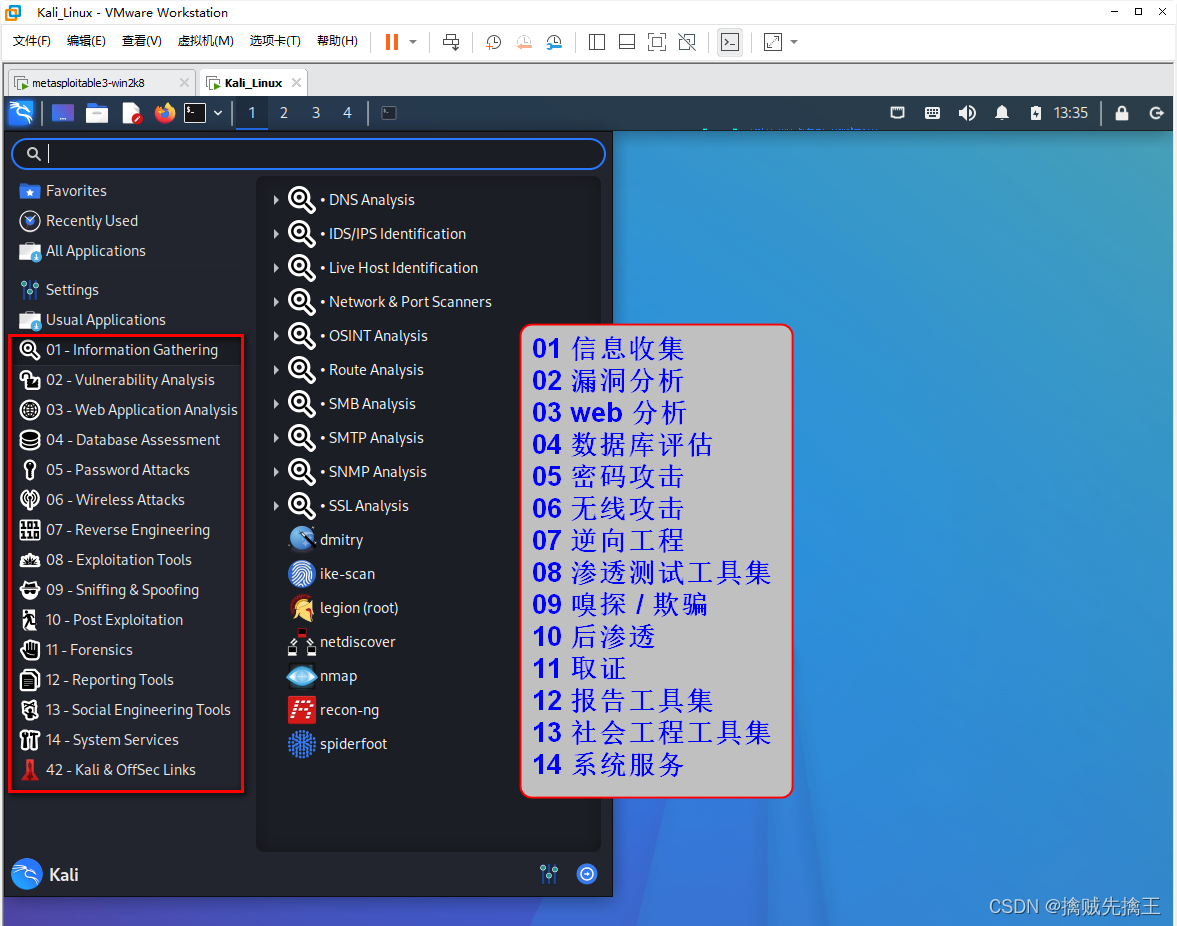Click the keyboard icon in Kali panel
1177x926 pixels.
click(x=932, y=113)
